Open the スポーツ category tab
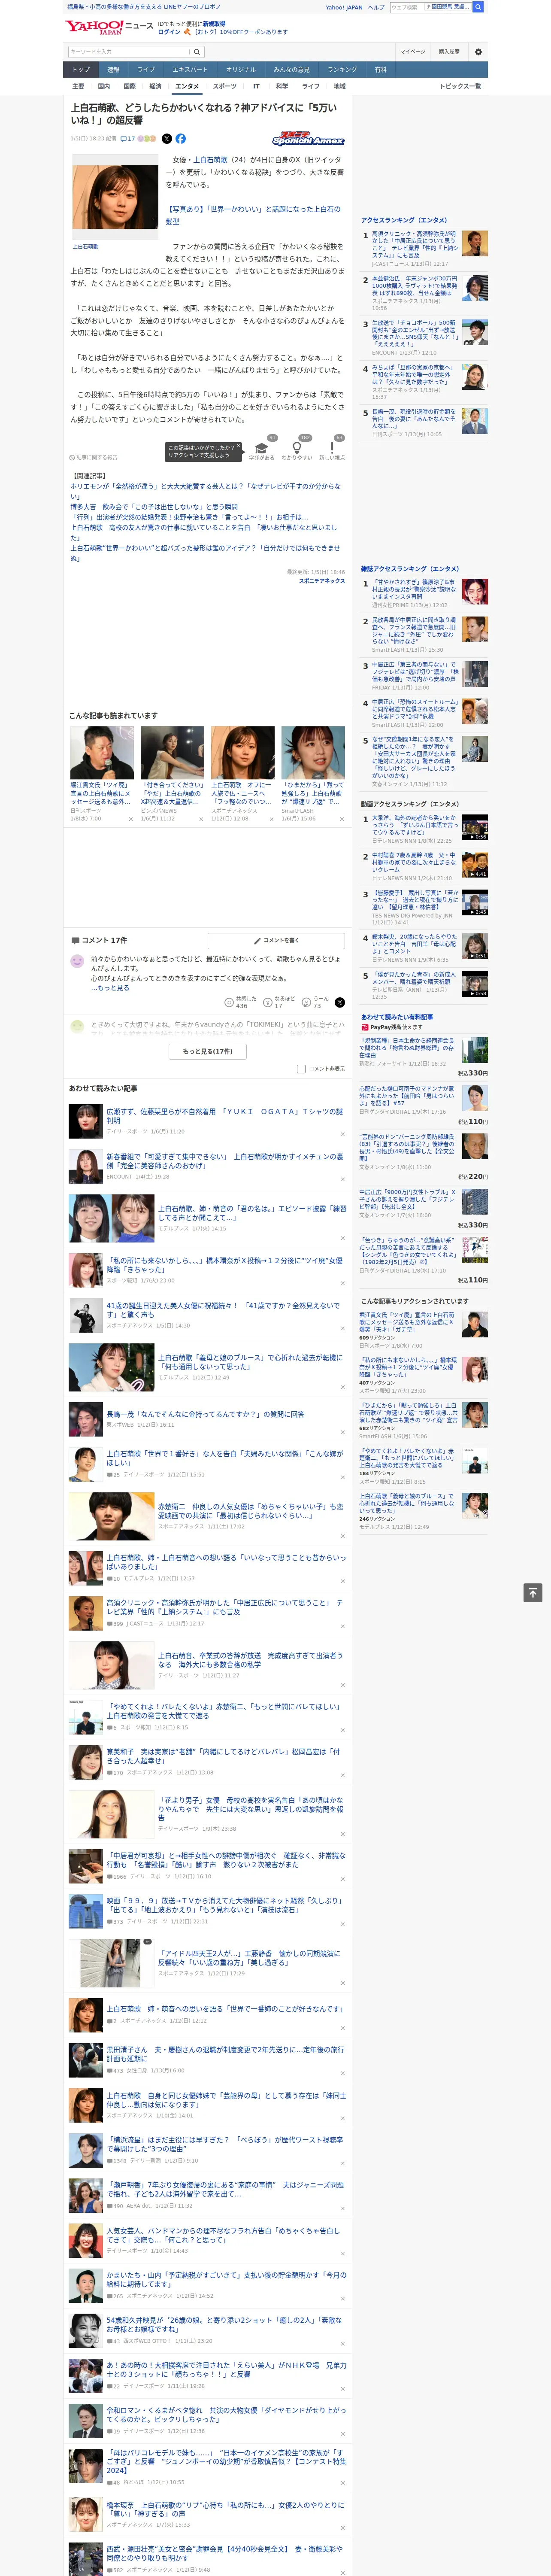The image size is (551, 2576). [225, 87]
